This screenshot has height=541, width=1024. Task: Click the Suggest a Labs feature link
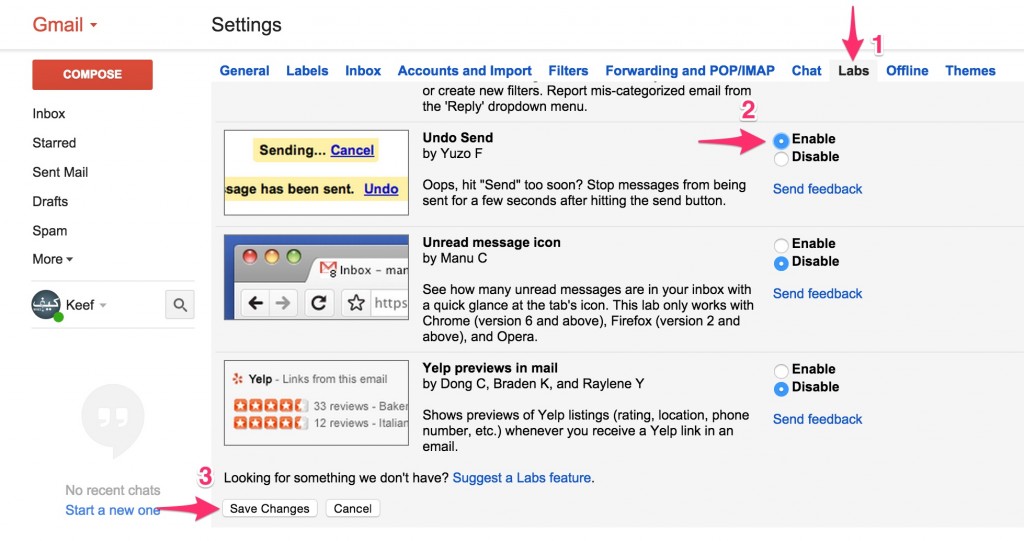click(522, 478)
